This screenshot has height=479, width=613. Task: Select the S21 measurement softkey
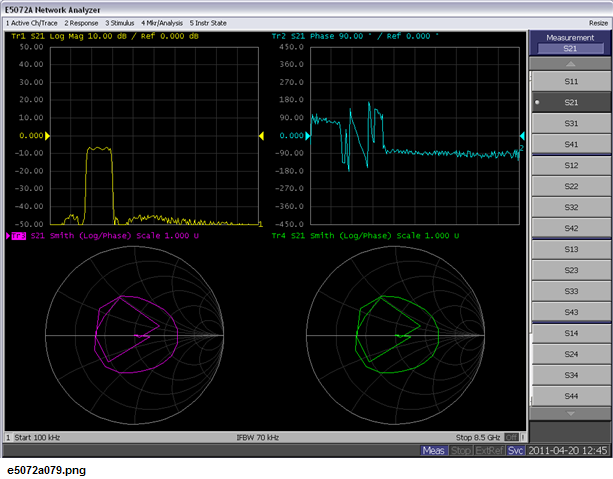(571, 102)
